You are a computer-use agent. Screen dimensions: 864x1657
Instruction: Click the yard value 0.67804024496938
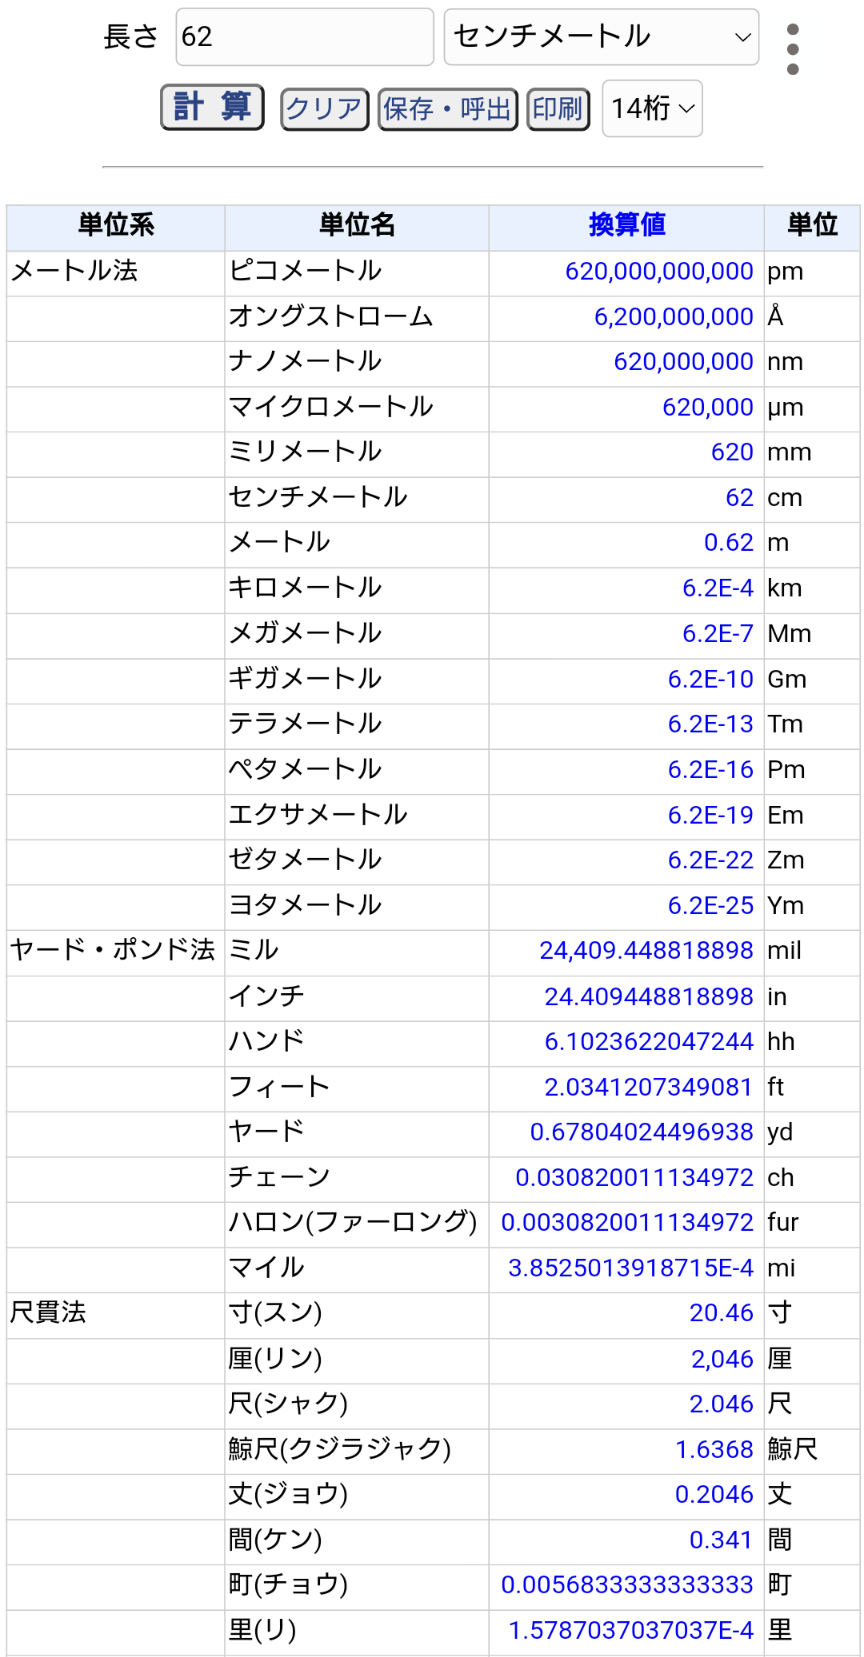(x=641, y=1132)
